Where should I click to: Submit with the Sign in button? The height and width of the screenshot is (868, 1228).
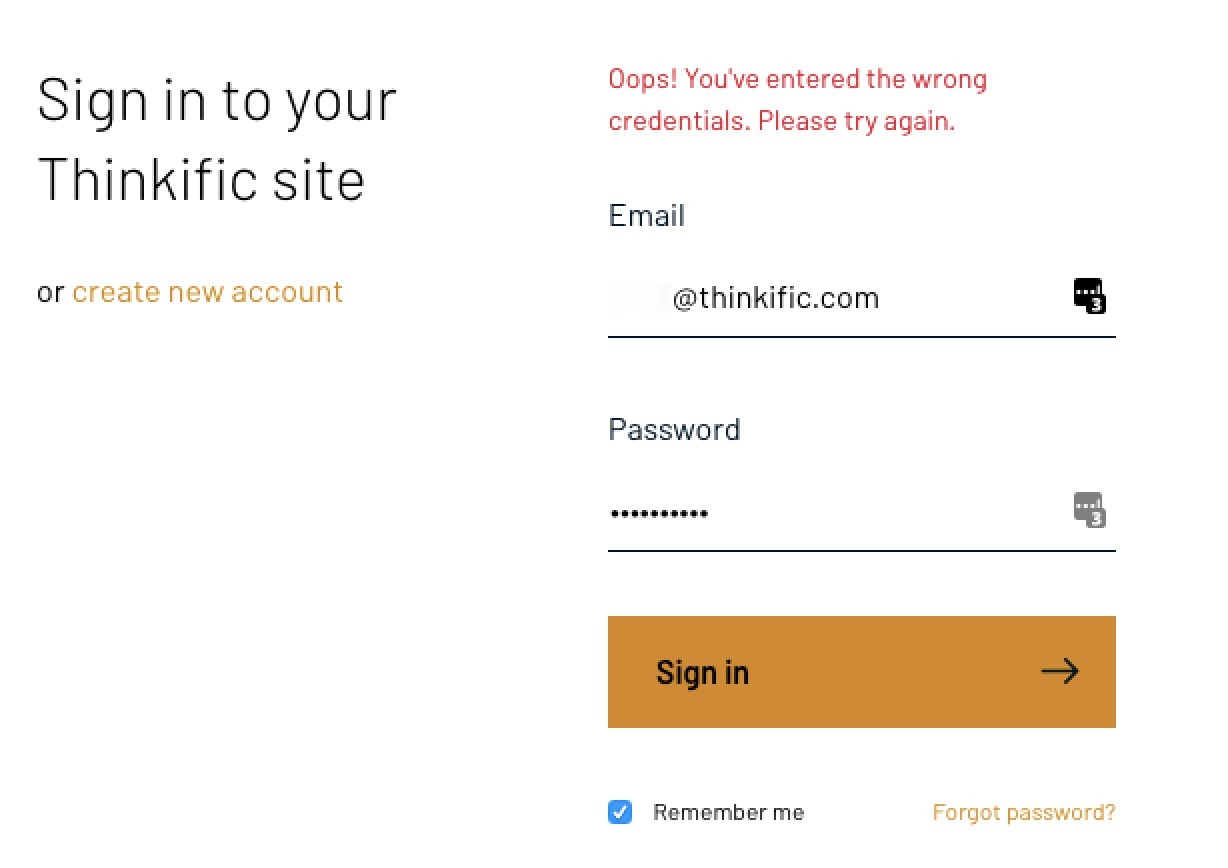[x=862, y=672]
